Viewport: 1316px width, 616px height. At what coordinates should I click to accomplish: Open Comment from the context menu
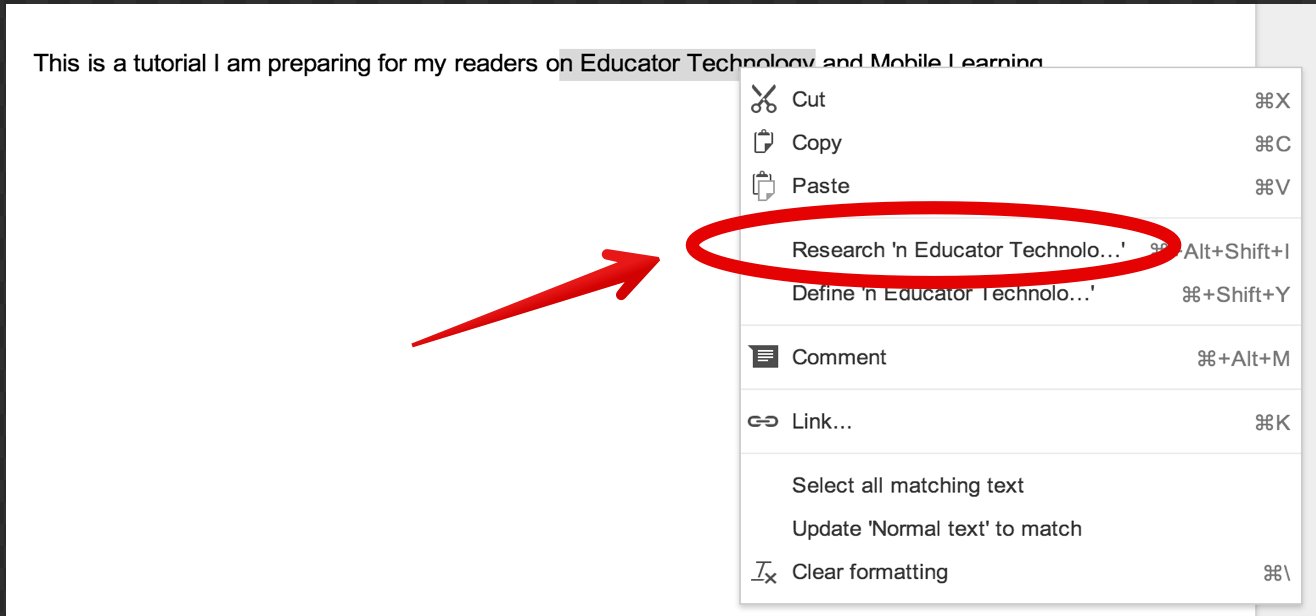tap(839, 357)
